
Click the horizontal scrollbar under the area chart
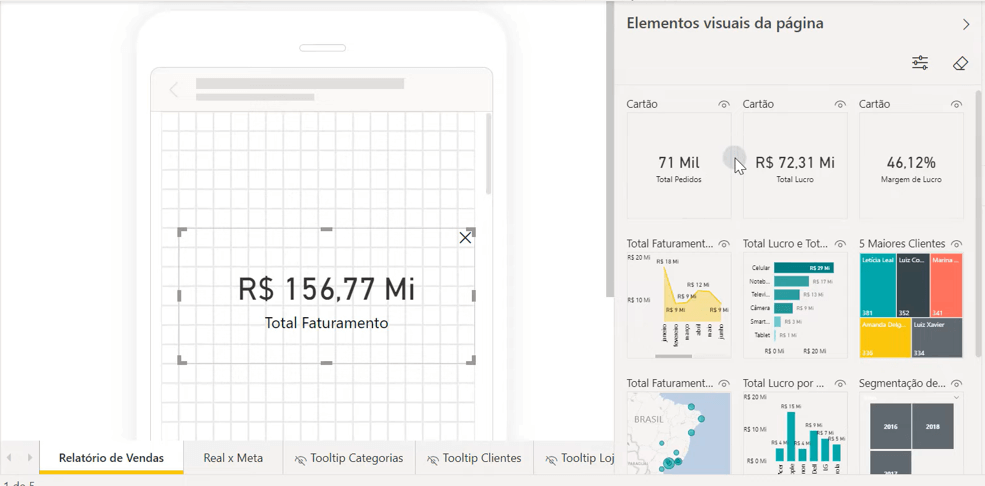[673, 356]
